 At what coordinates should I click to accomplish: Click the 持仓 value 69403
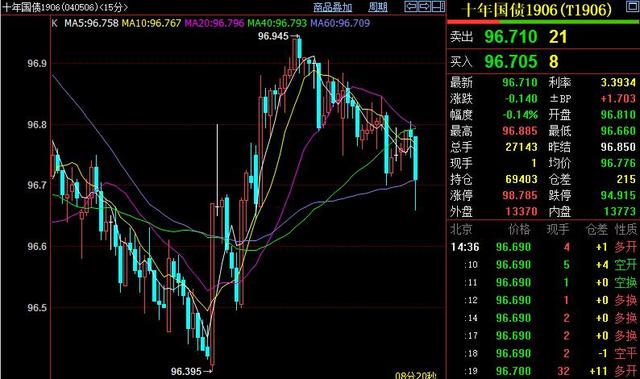coord(521,179)
